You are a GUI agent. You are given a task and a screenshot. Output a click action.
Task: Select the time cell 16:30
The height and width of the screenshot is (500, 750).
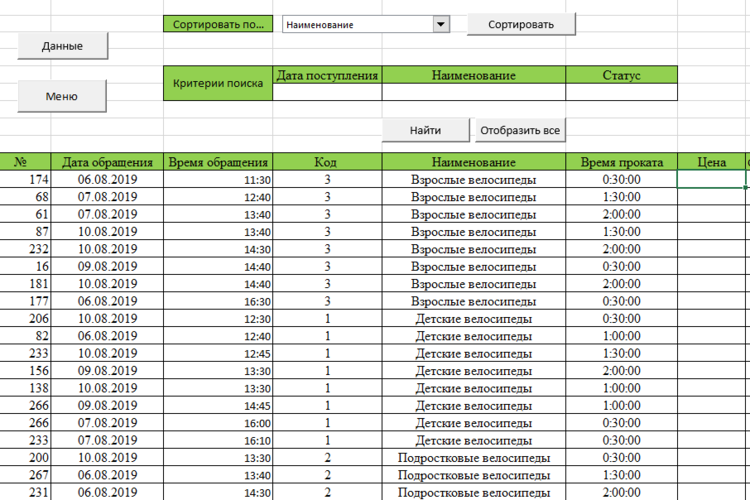point(218,301)
